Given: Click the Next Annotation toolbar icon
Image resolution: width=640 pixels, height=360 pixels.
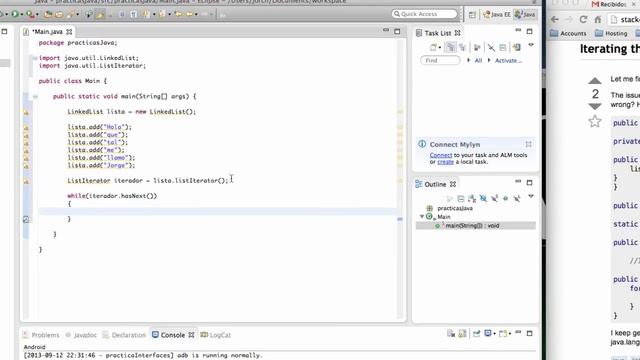Looking at the screenshot, I should (x=146, y=14).
